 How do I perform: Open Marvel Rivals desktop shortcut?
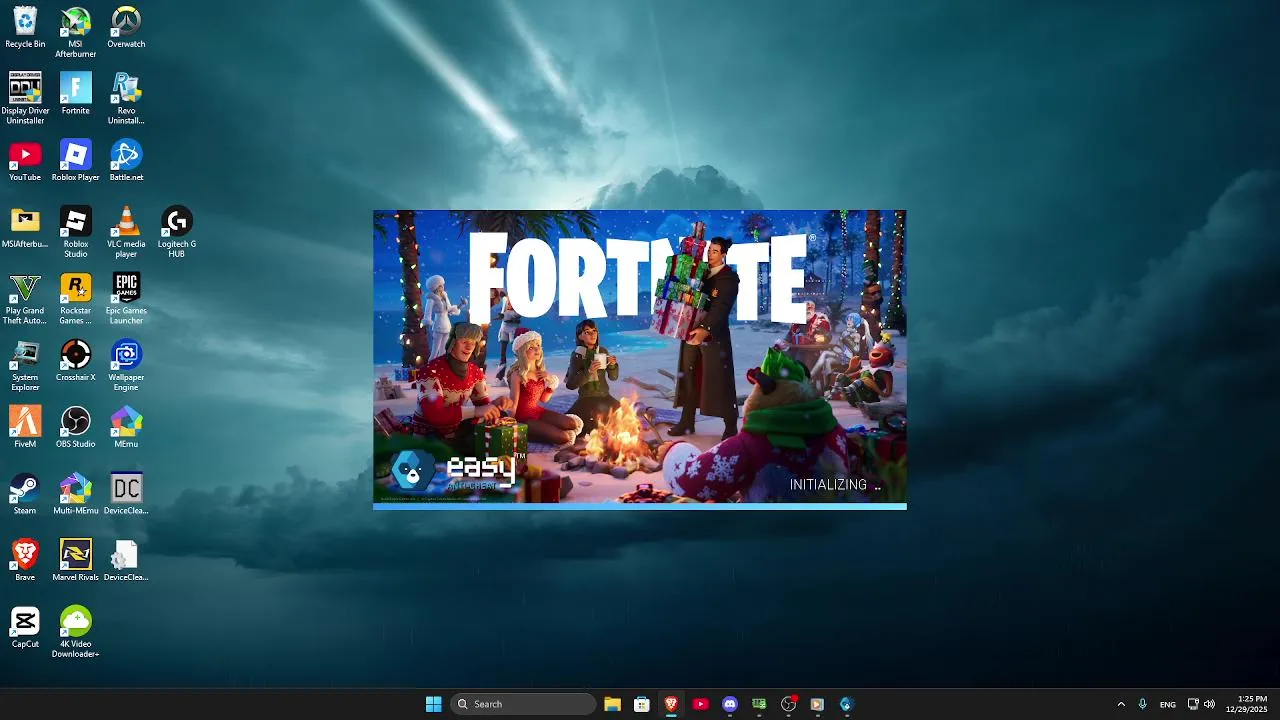(x=76, y=561)
